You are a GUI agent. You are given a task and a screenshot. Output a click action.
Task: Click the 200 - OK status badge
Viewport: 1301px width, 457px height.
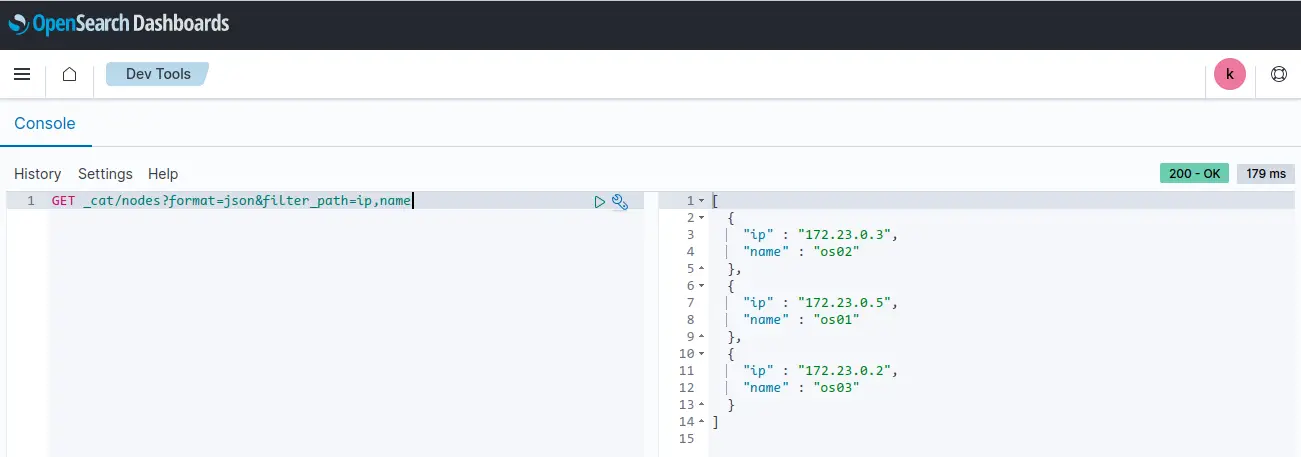click(1194, 174)
